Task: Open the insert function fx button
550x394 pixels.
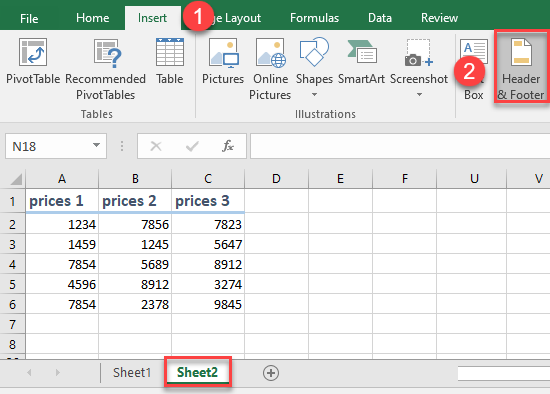Action: (x=228, y=146)
